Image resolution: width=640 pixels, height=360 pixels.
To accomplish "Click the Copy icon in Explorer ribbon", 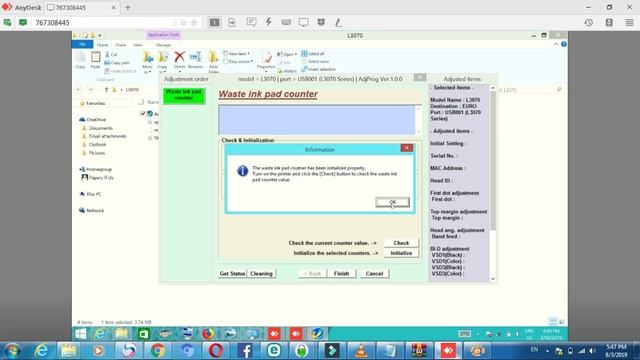I will pos(80,60).
